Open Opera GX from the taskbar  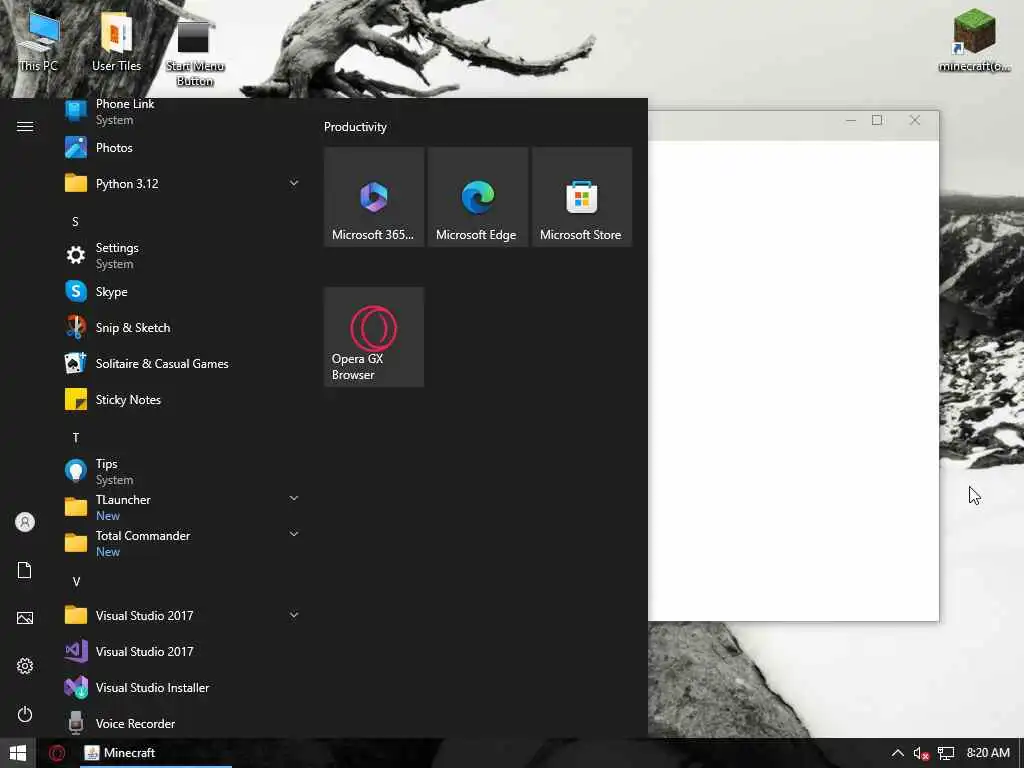tap(57, 753)
